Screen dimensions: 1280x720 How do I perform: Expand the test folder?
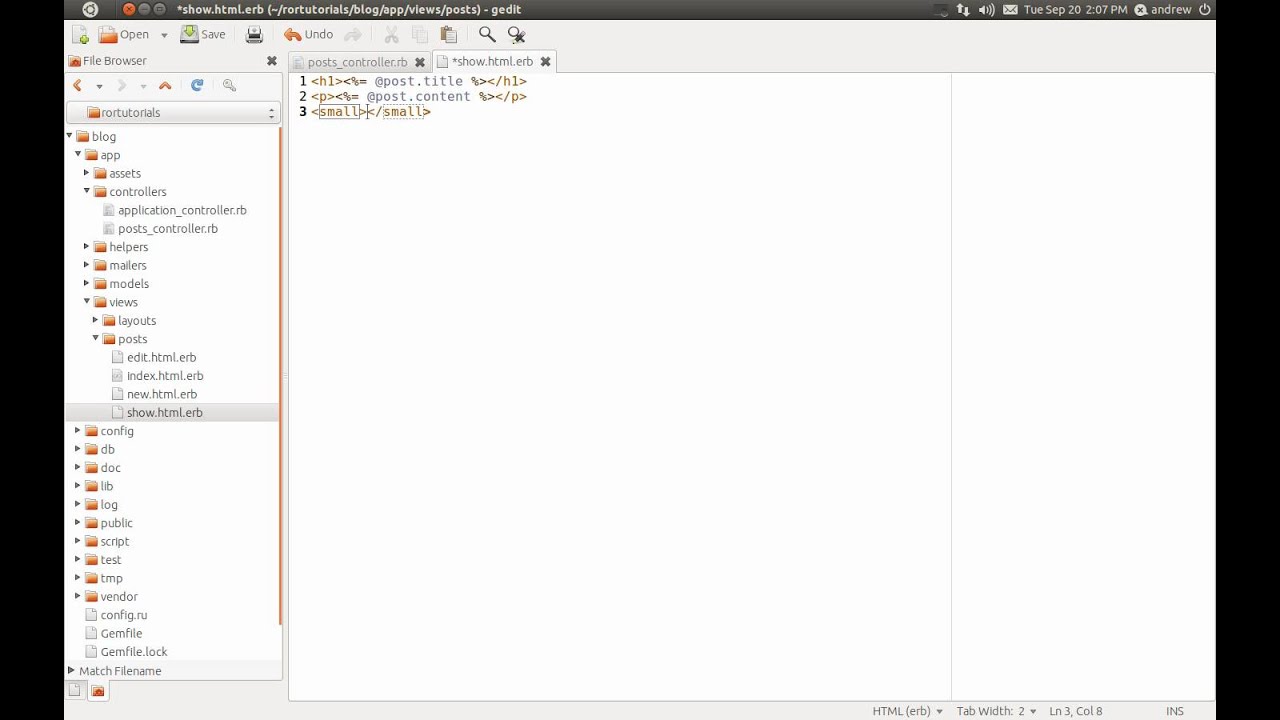(78, 559)
